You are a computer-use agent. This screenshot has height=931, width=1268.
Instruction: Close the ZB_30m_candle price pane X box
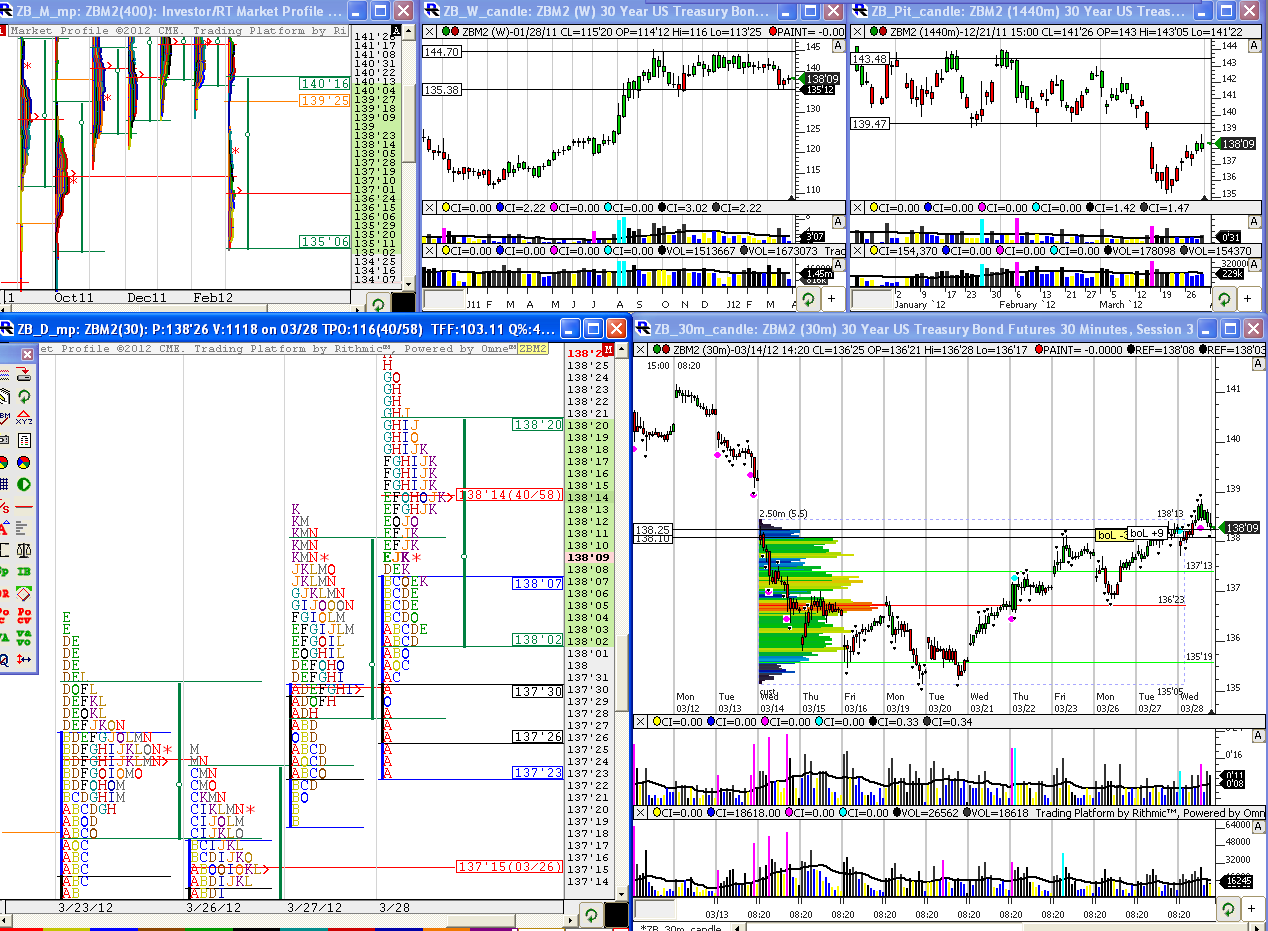[641, 348]
